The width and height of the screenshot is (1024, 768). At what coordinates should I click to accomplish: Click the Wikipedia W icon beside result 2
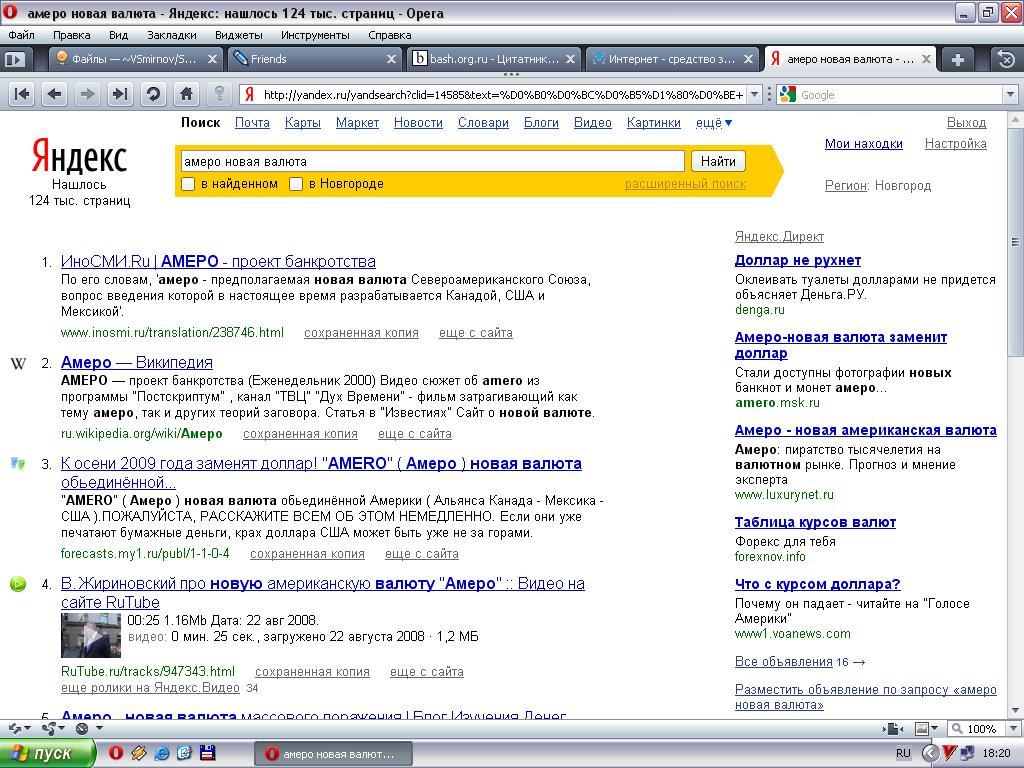click(x=18, y=364)
